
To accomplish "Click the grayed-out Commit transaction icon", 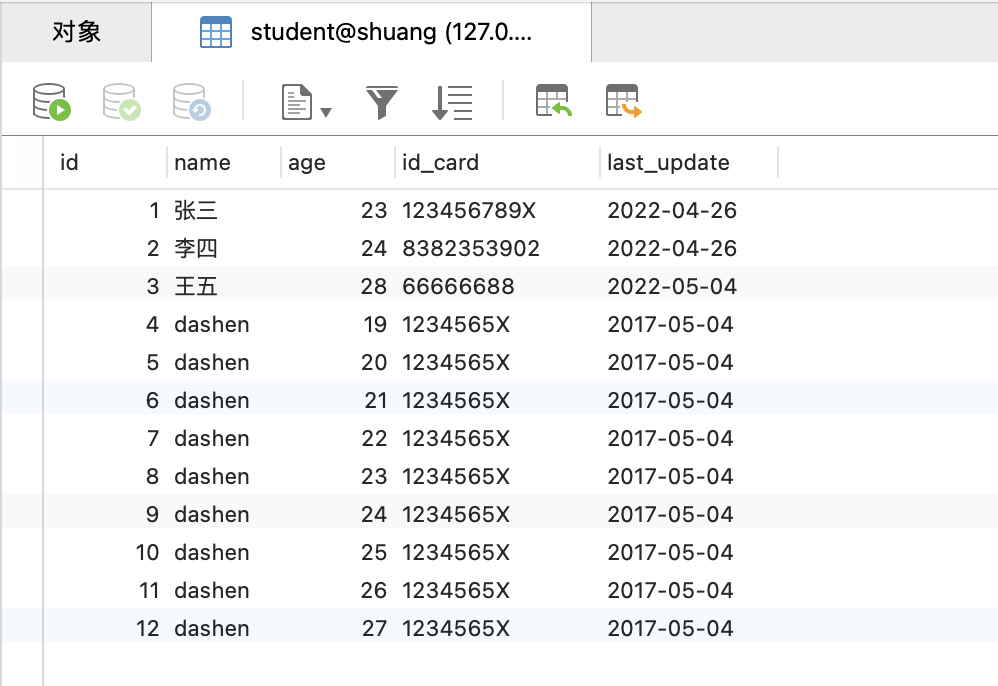I will [x=121, y=102].
